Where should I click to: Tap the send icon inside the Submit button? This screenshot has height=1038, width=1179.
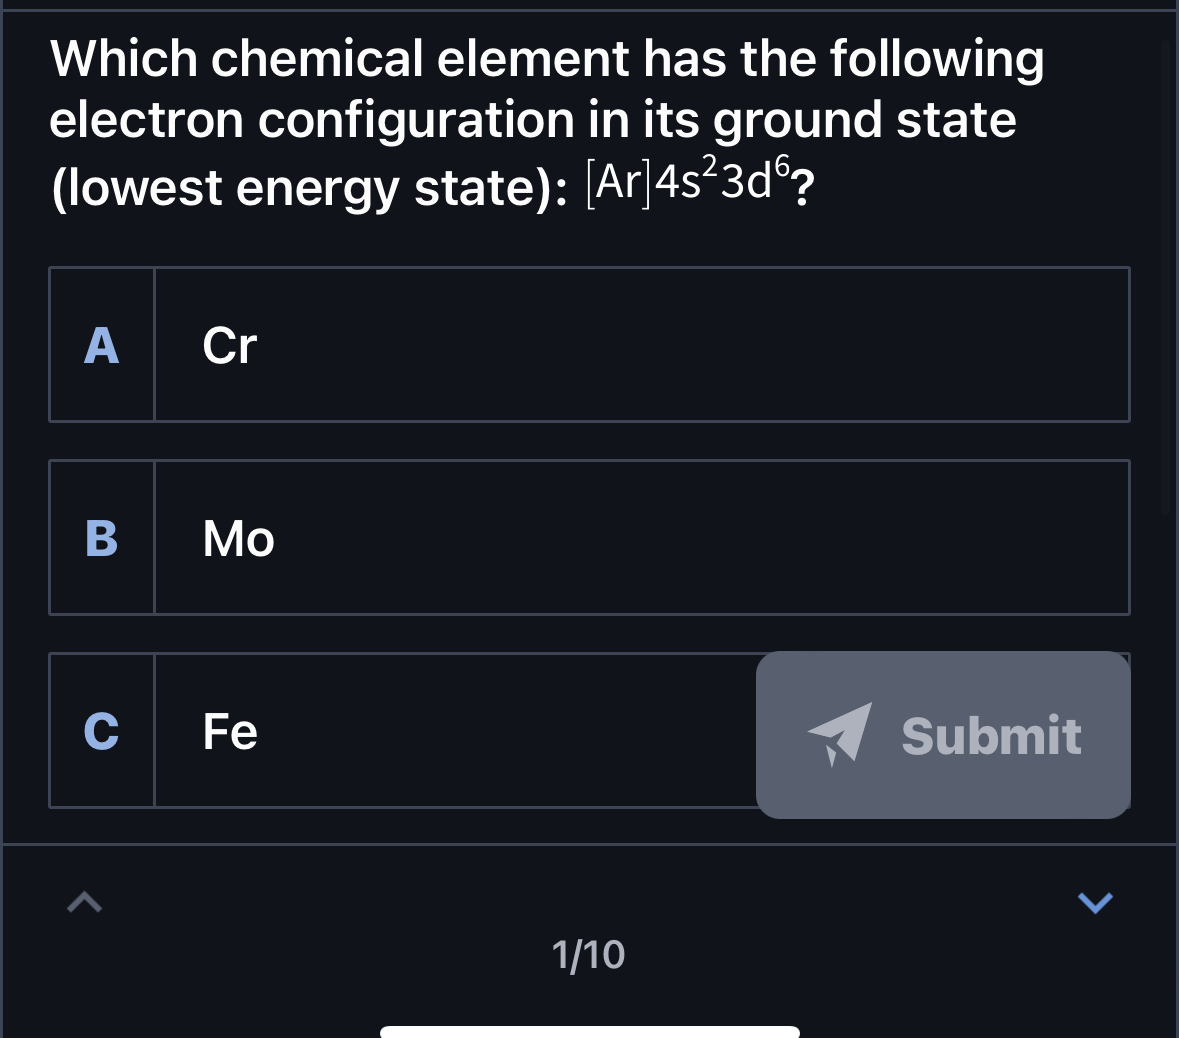click(x=838, y=734)
